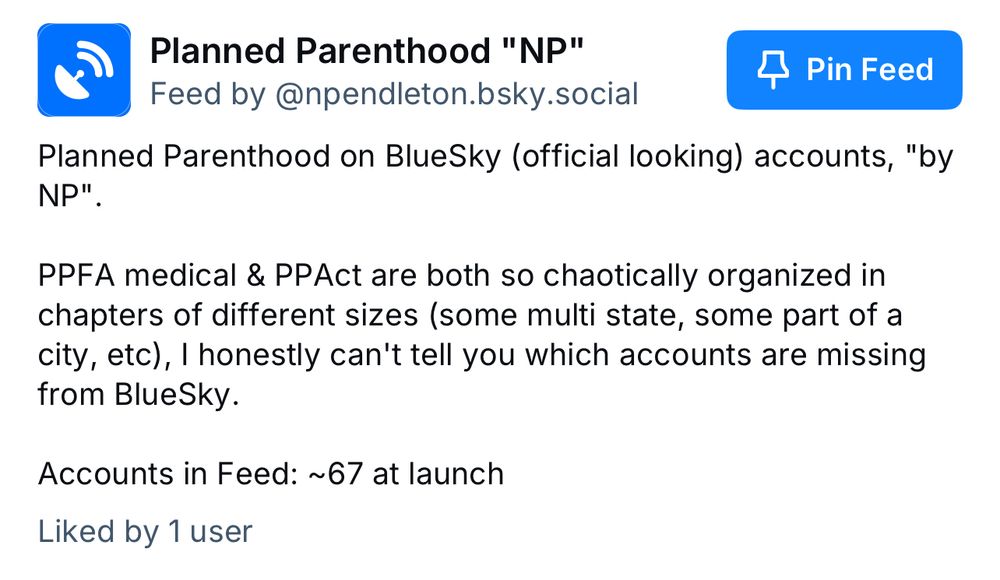Click the number "1" in the likes line
1000x580 pixels.
click(x=174, y=531)
